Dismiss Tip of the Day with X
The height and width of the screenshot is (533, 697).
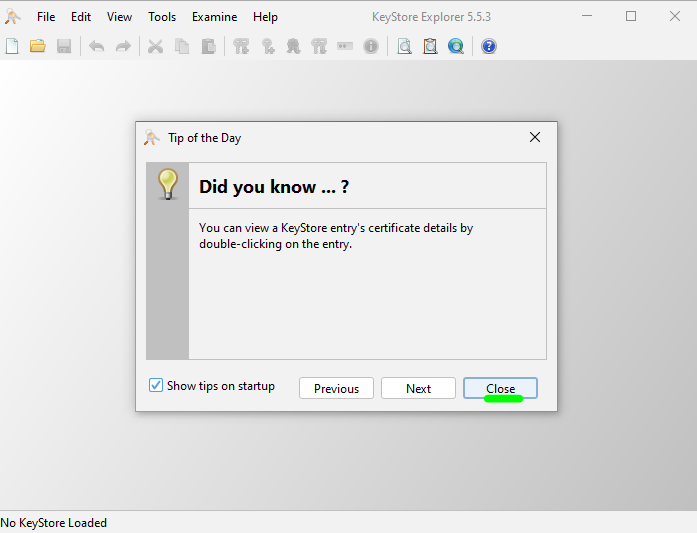[535, 137]
